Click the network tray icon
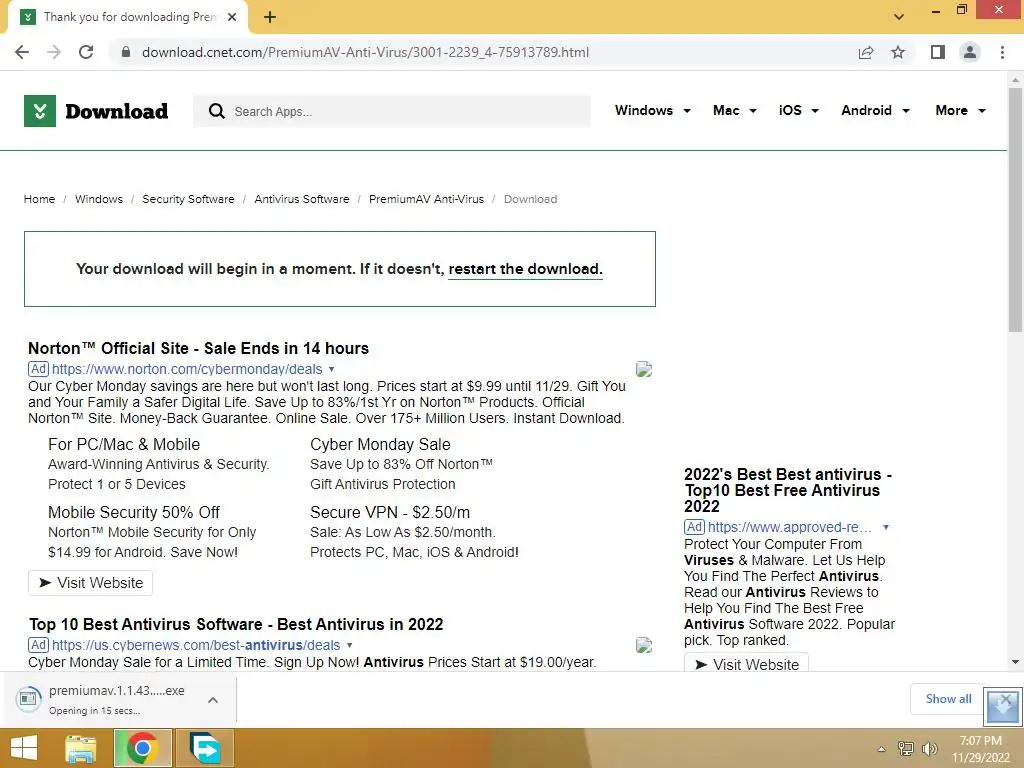 [x=906, y=748]
